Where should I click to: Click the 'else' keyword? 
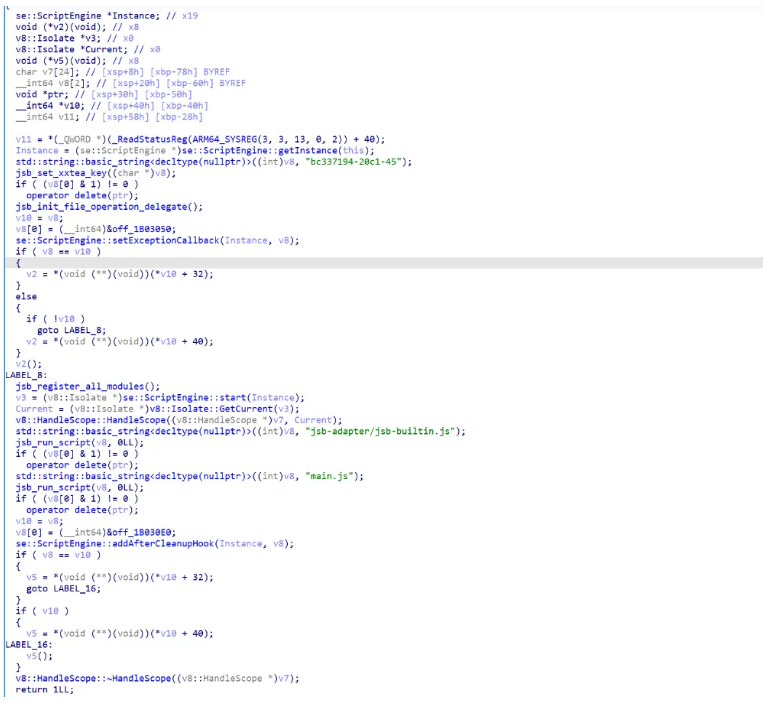pos(26,297)
